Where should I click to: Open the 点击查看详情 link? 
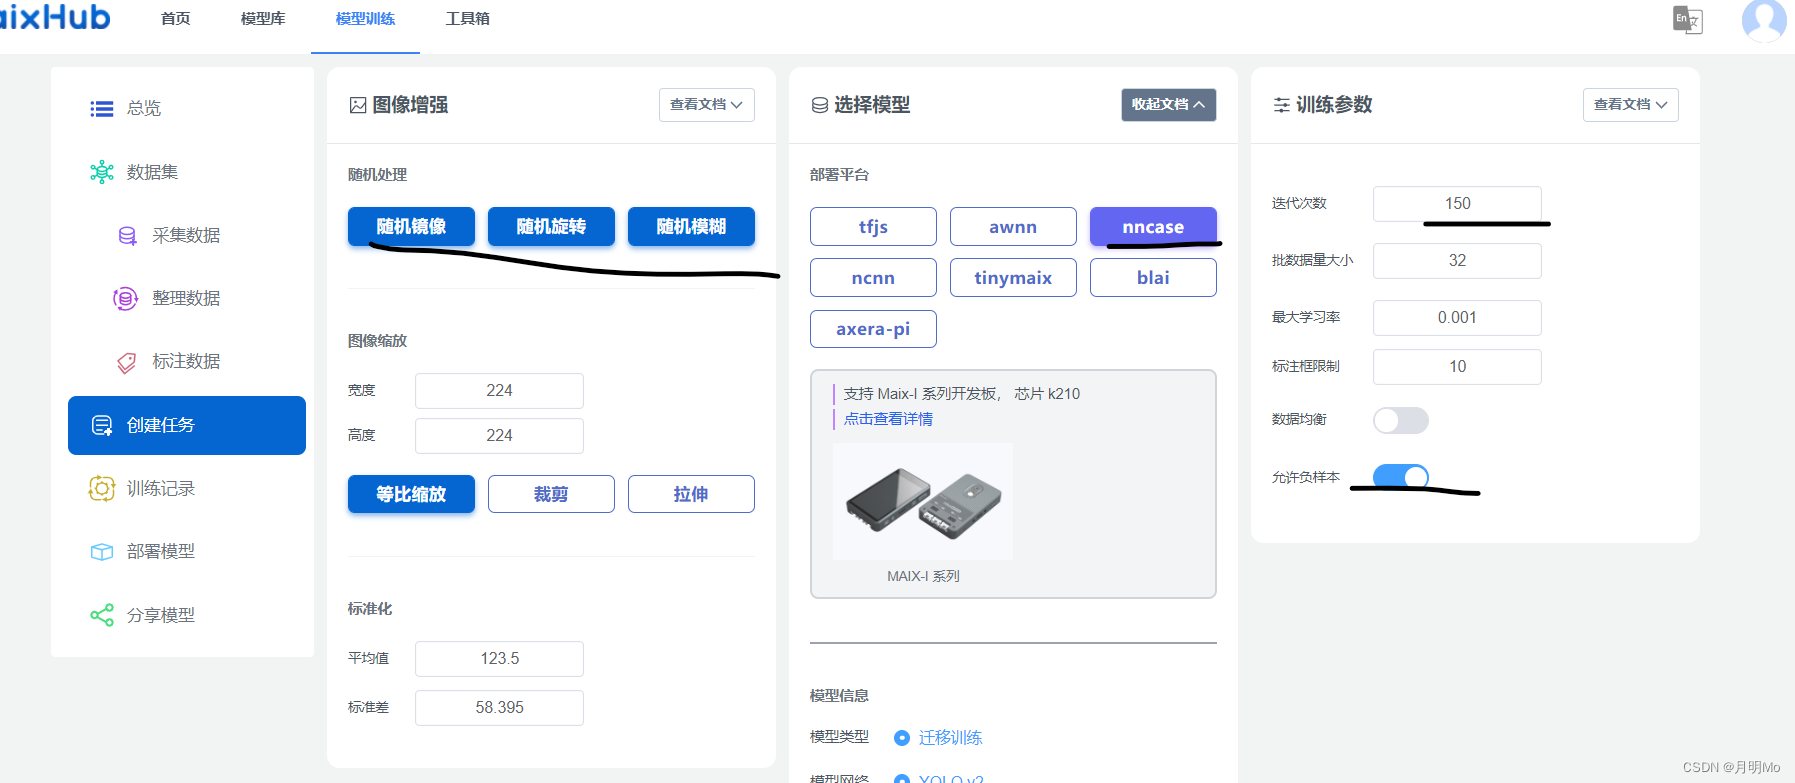[888, 419]
